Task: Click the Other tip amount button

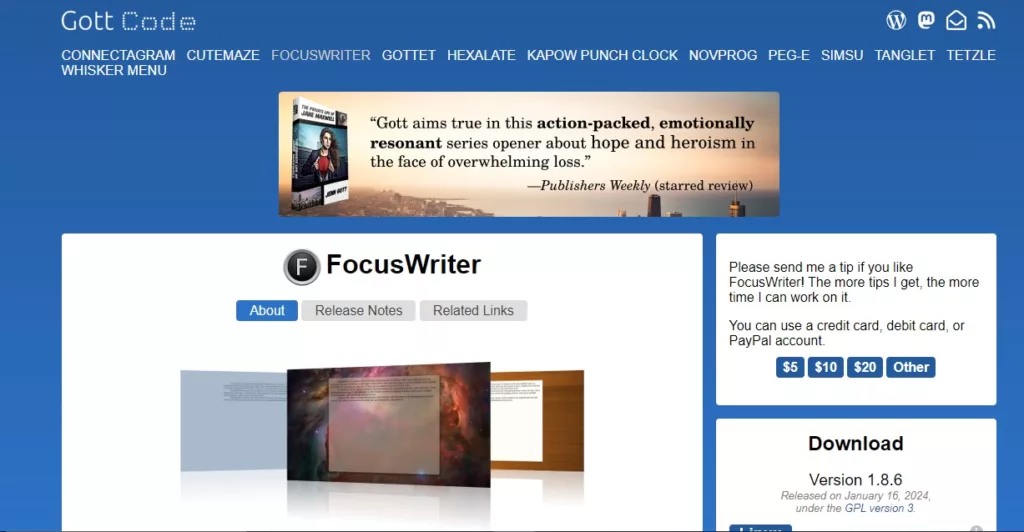Action: [x=911, y=367]
